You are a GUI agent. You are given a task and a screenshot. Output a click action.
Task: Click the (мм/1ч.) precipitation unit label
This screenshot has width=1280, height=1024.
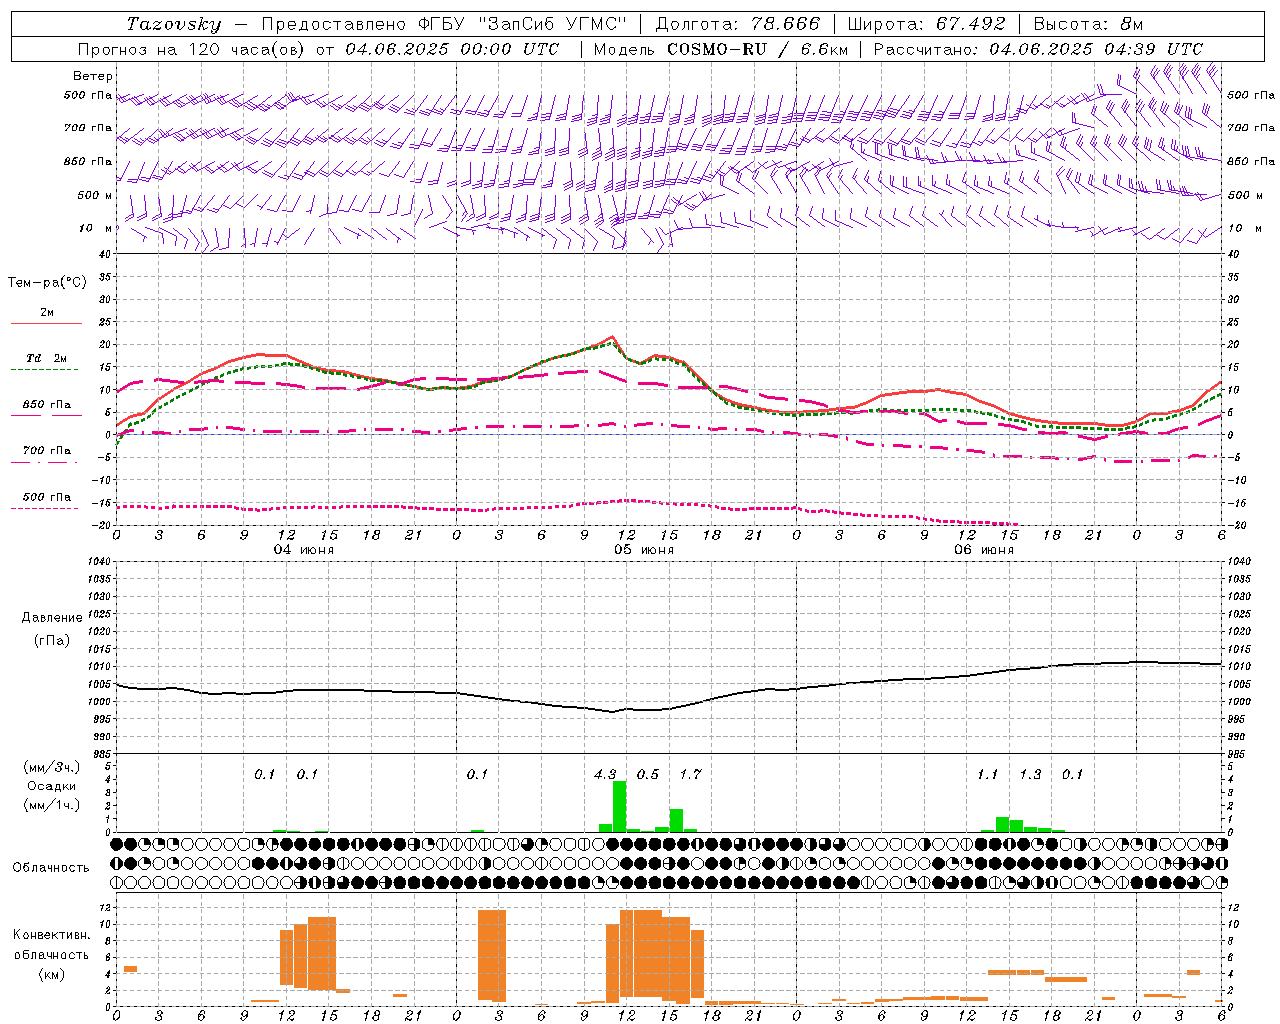pyautogui.click(x=52, y=805)
